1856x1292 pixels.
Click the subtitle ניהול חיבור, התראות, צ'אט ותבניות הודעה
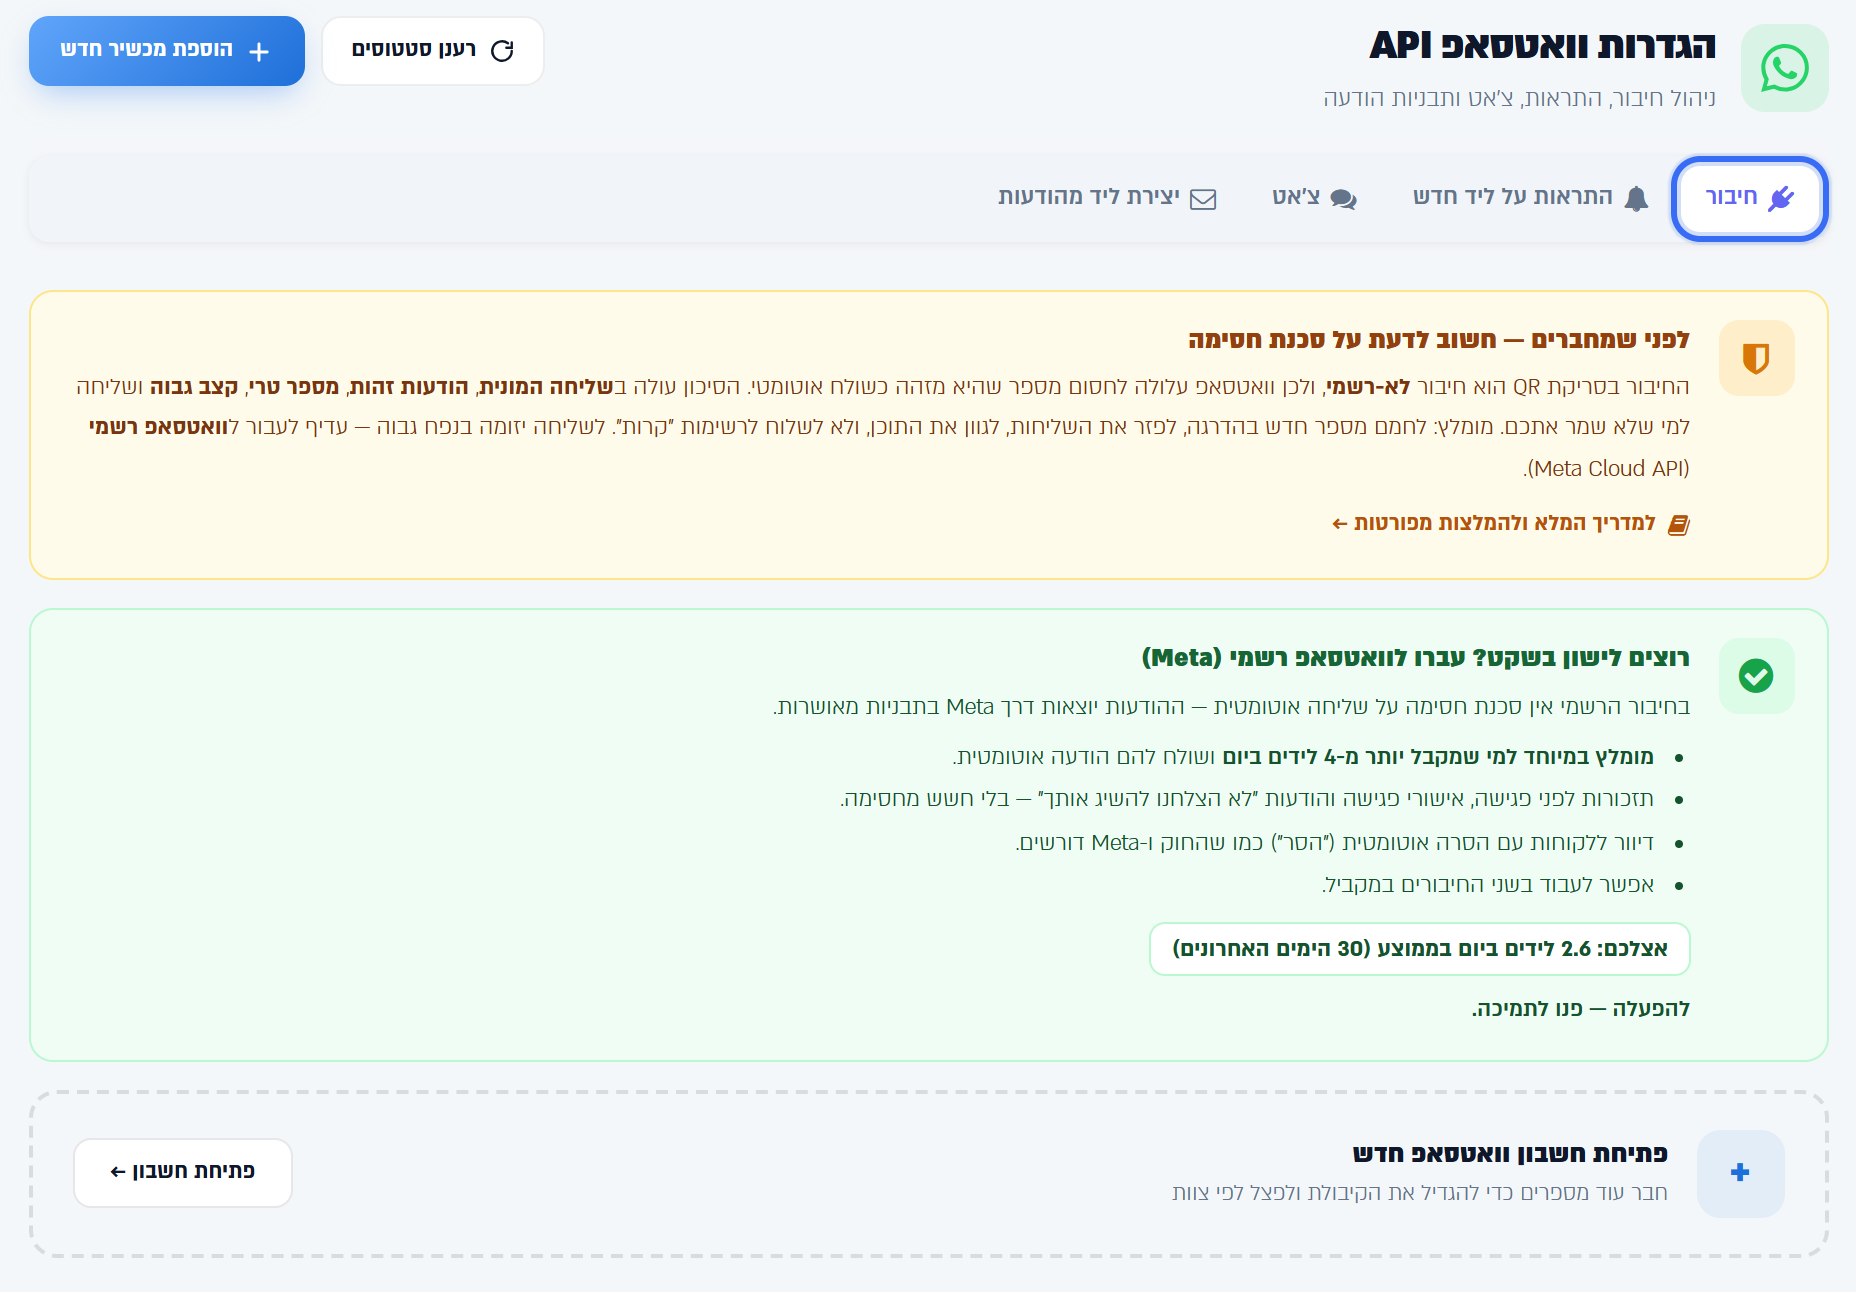point(1520,98)
